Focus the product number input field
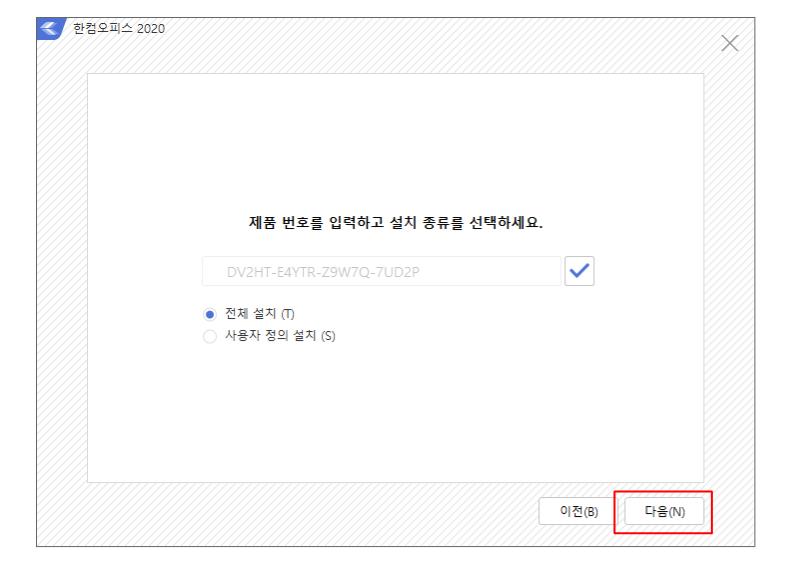The image size is (793, 567). click(x=382, y=271)
